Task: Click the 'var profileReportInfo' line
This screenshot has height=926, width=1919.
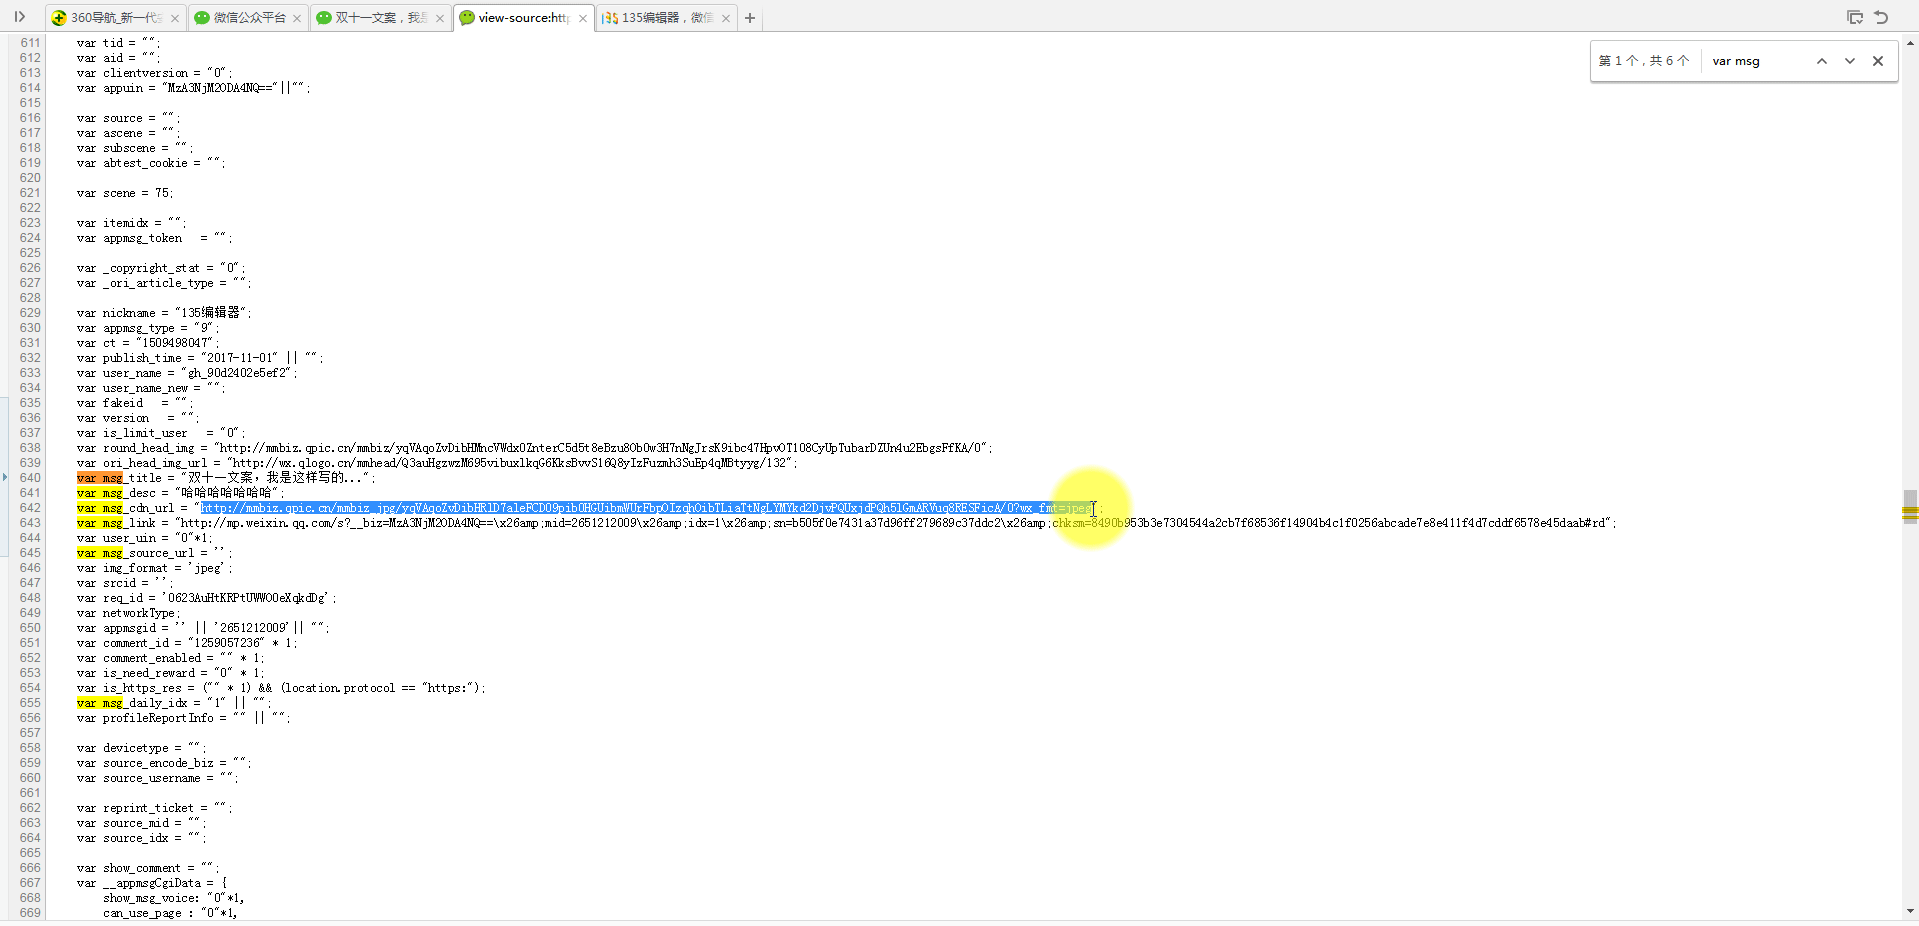Action: (x=183, y=718)
